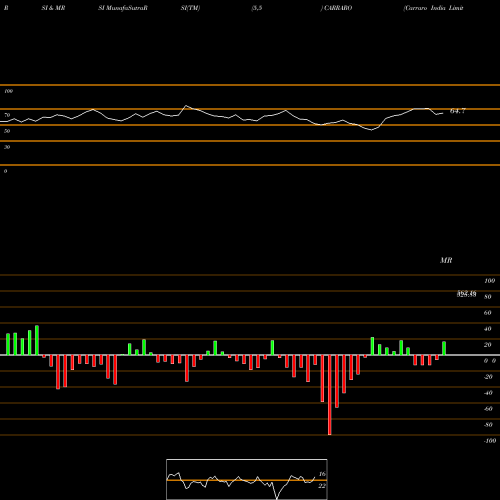Click the RSI axis label 30

7,147
